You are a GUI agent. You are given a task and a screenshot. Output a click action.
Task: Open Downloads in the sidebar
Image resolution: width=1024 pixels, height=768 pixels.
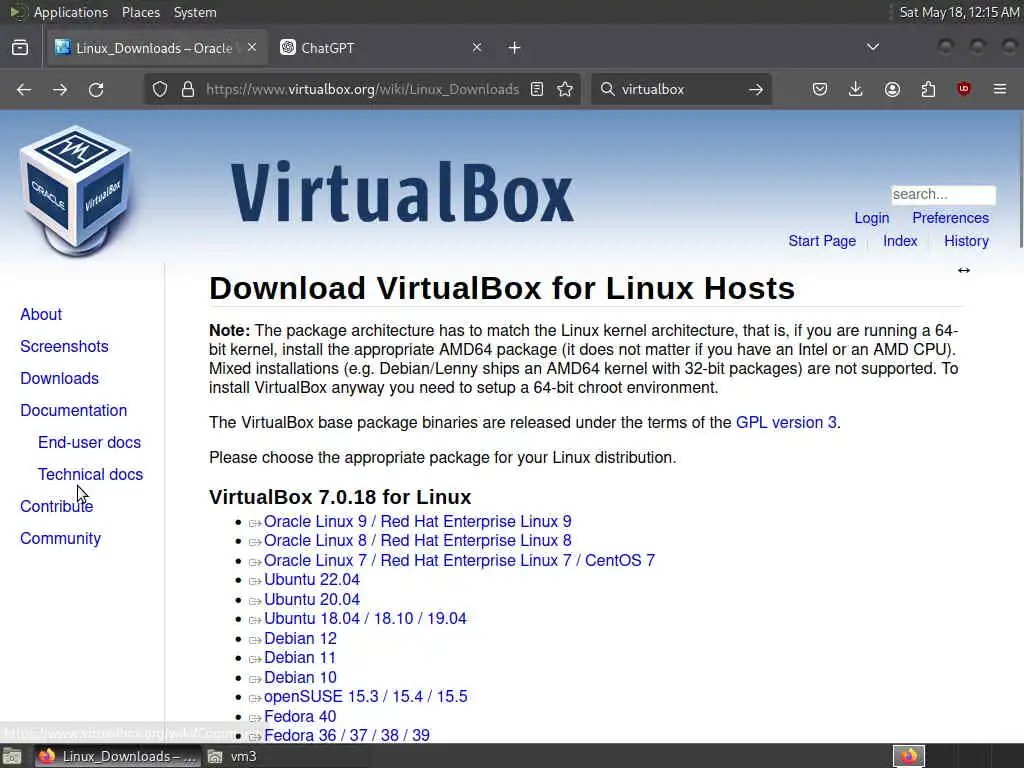click(x=59, y=378)
